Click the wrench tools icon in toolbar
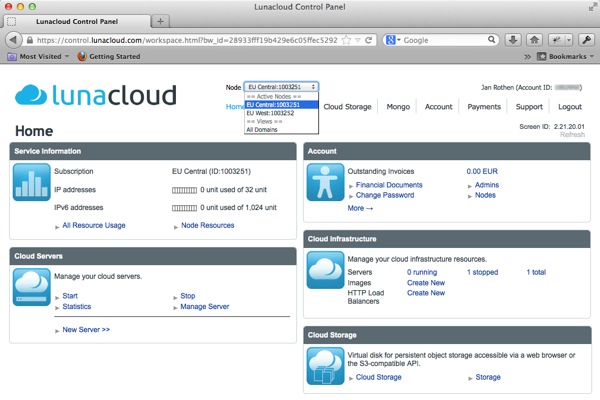The height and width of the screenshot is (400, 600). 586,40
